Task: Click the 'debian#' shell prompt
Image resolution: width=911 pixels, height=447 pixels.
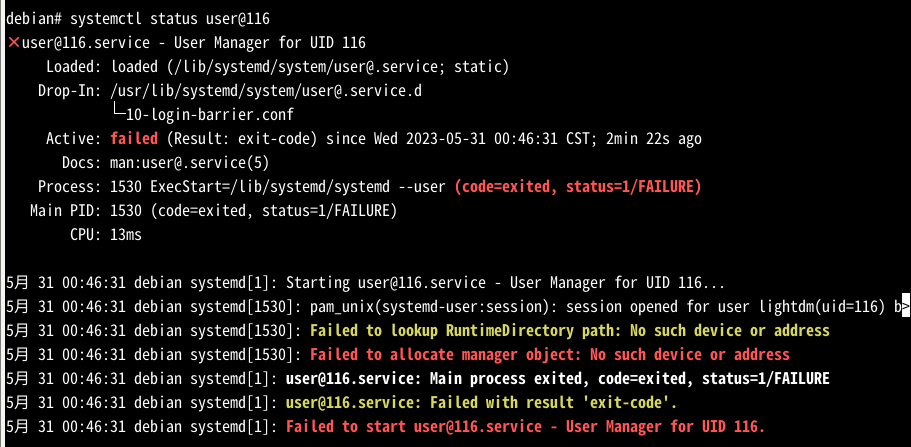Action: click(31, 19)
